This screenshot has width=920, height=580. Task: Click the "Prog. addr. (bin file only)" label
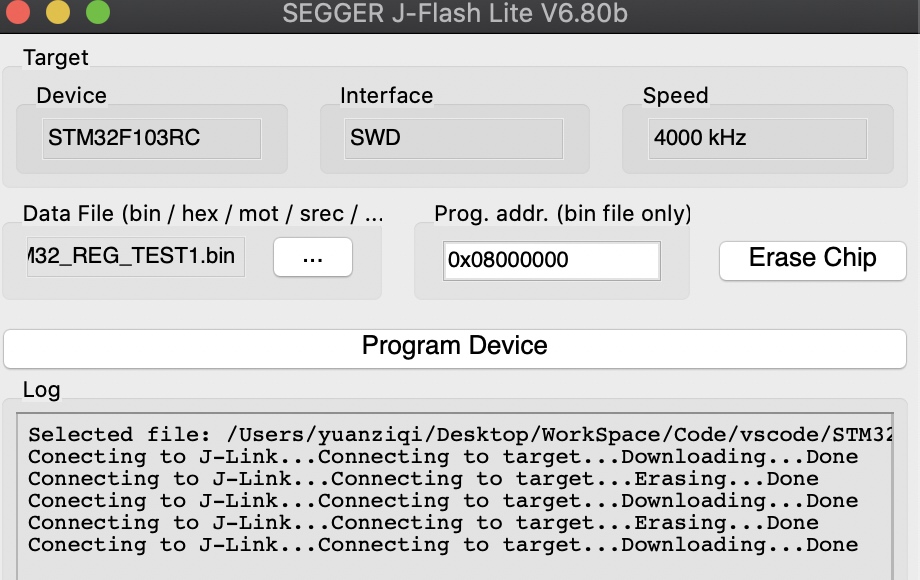(x=562, y=214)
